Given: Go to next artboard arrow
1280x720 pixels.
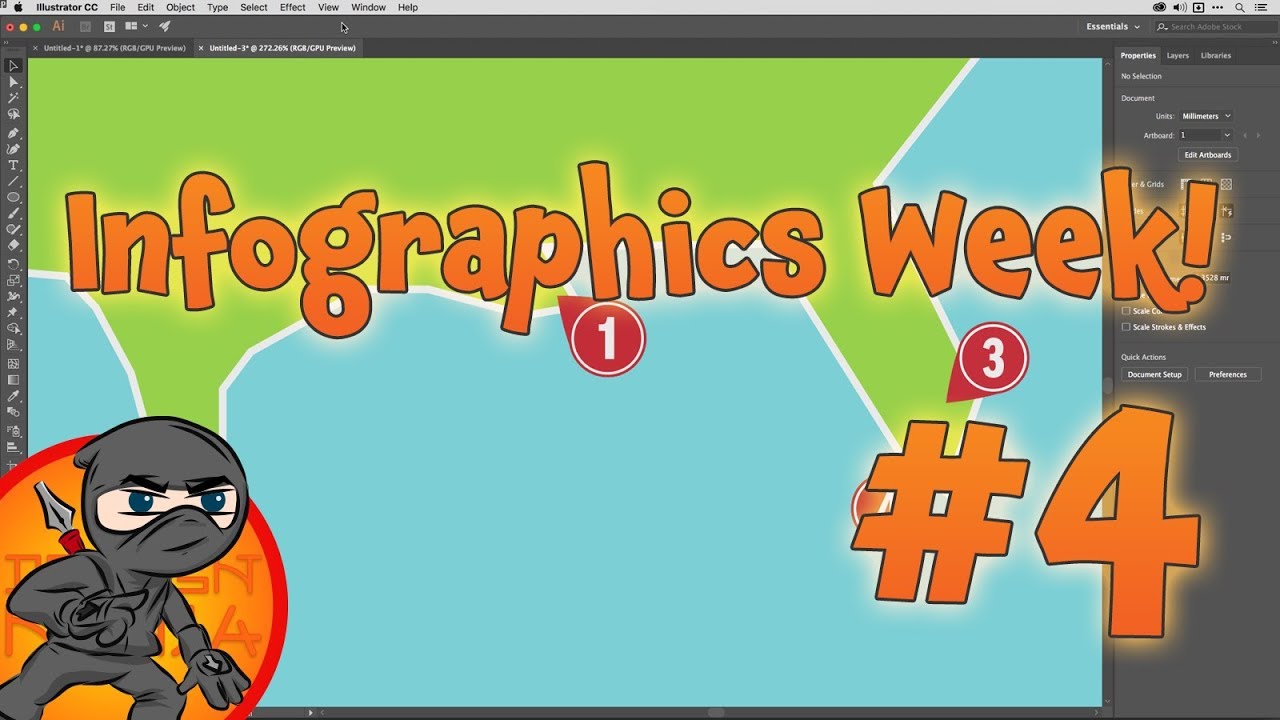Looking at the screenshot, I should click(1258, 135).
